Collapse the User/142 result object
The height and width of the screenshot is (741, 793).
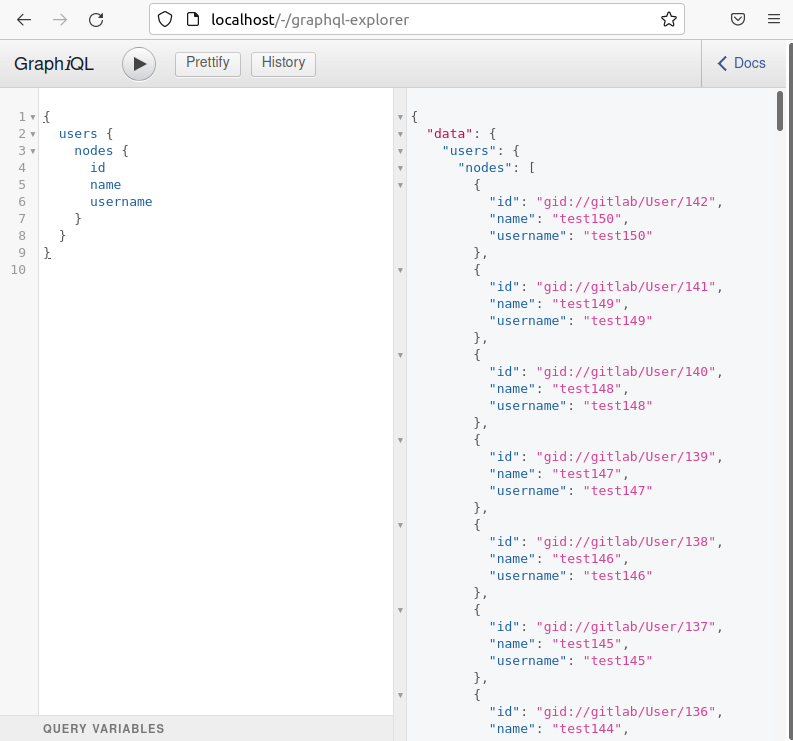[401, 185]
